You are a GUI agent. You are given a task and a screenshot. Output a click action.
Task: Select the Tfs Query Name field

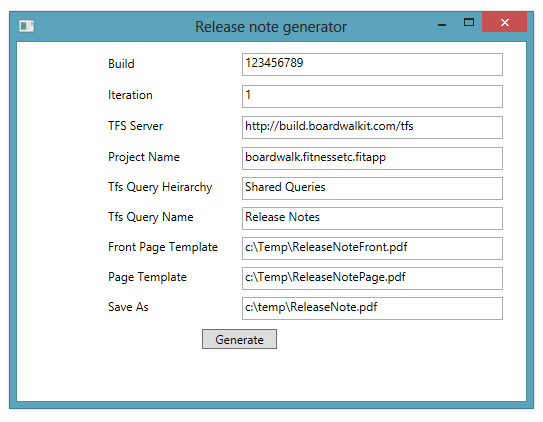372,218
